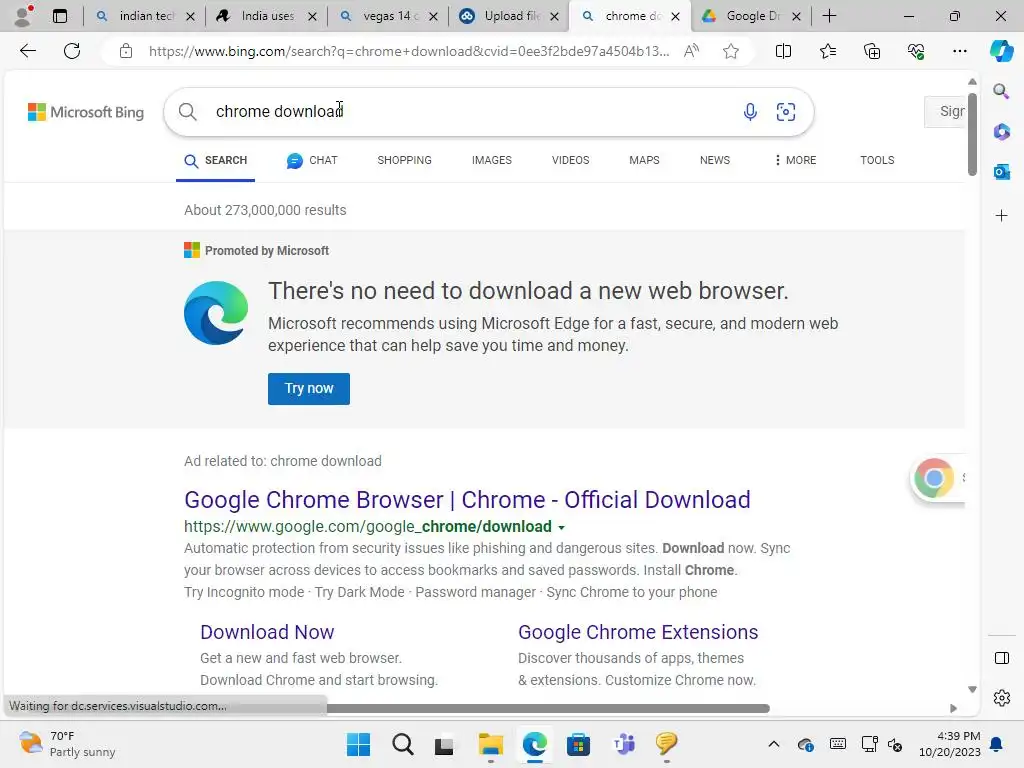Click the google.com chrome download URL
This screenshot has width=1024, height=768.
(368, 526)
